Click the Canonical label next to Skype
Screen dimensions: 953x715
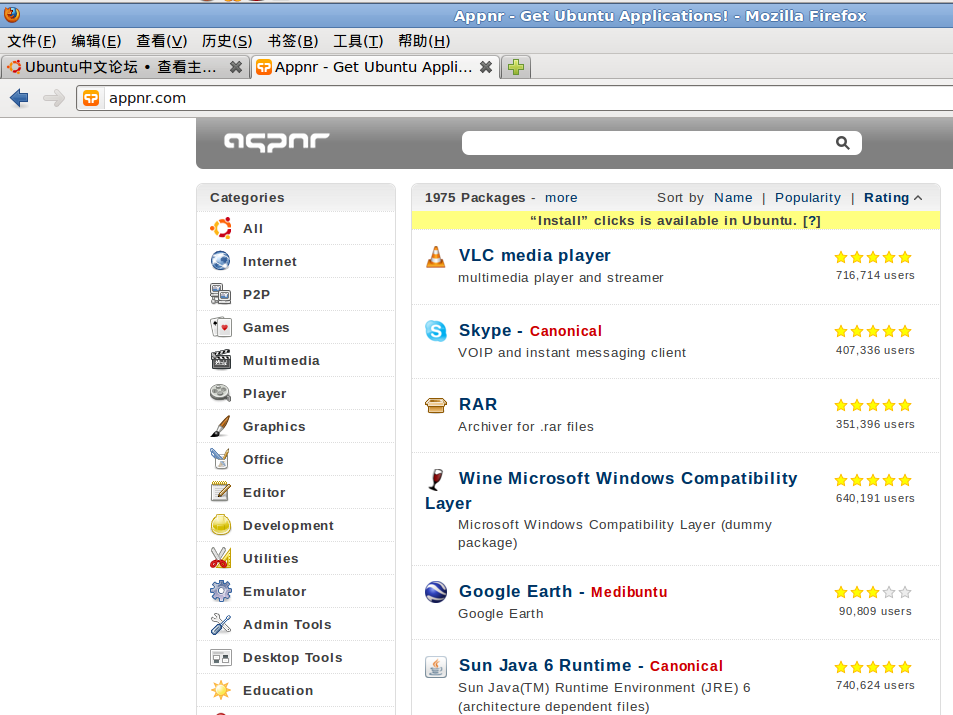pyautogui.click(x=566, y=331)
